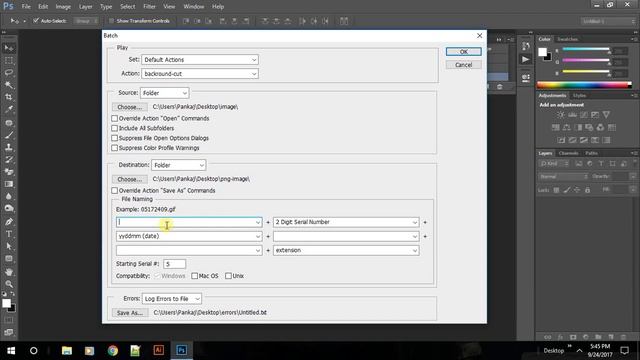640x360 pixels.
Task: Open the Source dropdown
Action: 164,93
